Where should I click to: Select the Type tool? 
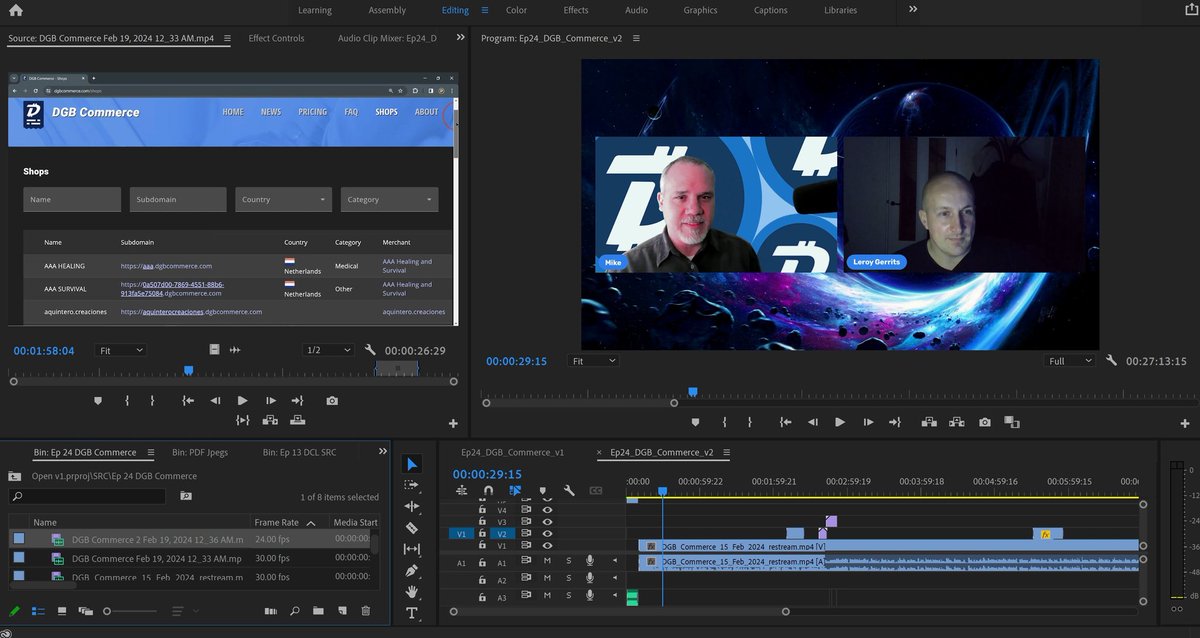click(x=413, y=613)
